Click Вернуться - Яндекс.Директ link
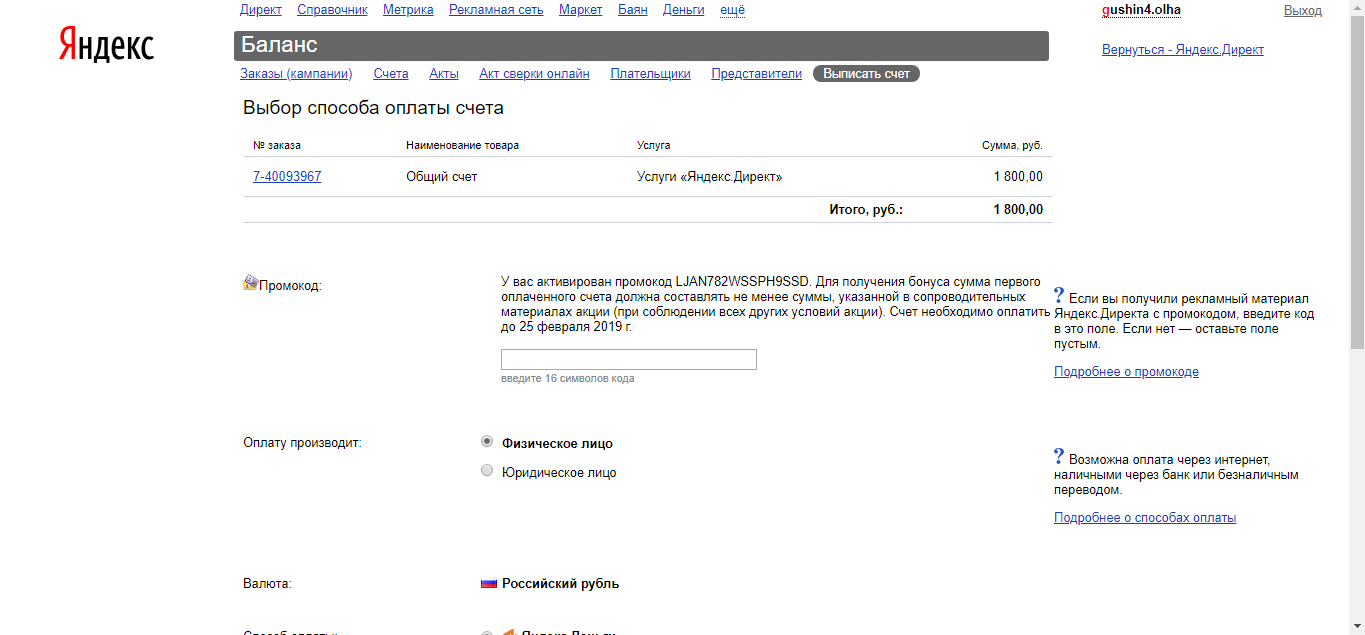The width and height of the screenshot is (1365, 635). pyautogui.click(x=1183, y=50)
